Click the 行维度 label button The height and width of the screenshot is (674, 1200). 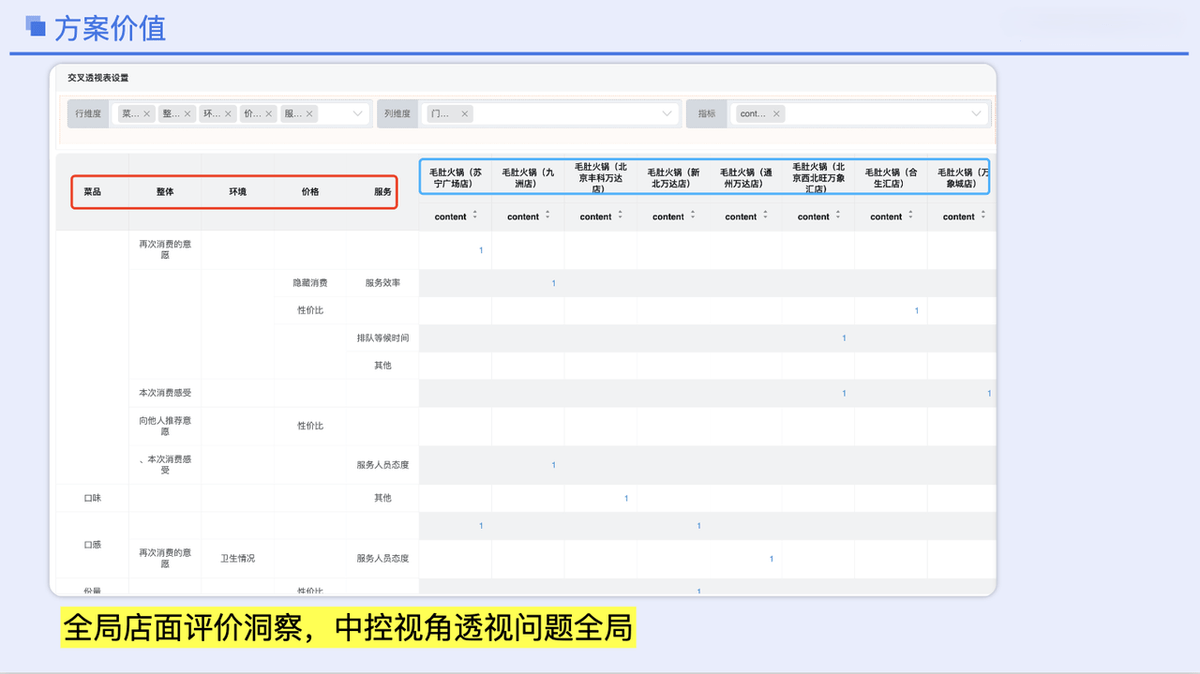(89, 113)
